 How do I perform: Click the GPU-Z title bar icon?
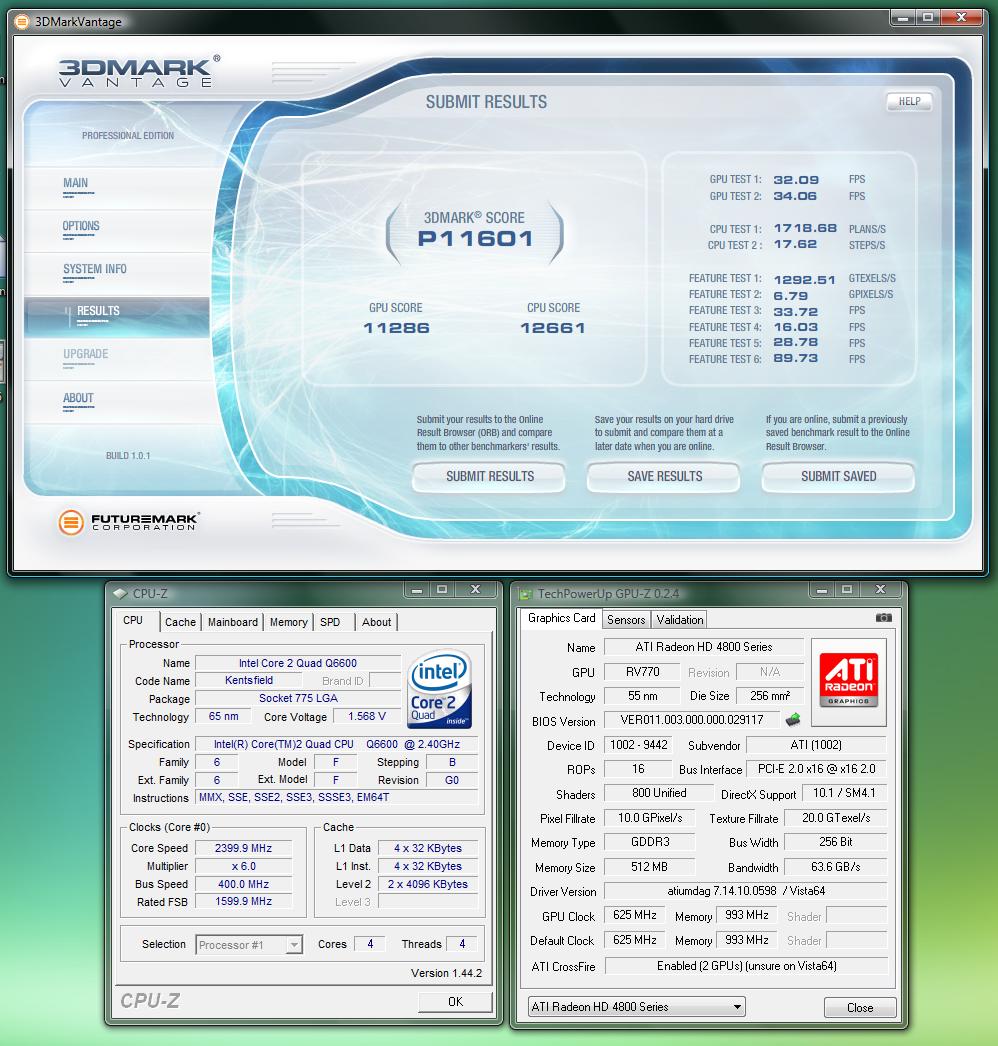click(x=526, y=594)
